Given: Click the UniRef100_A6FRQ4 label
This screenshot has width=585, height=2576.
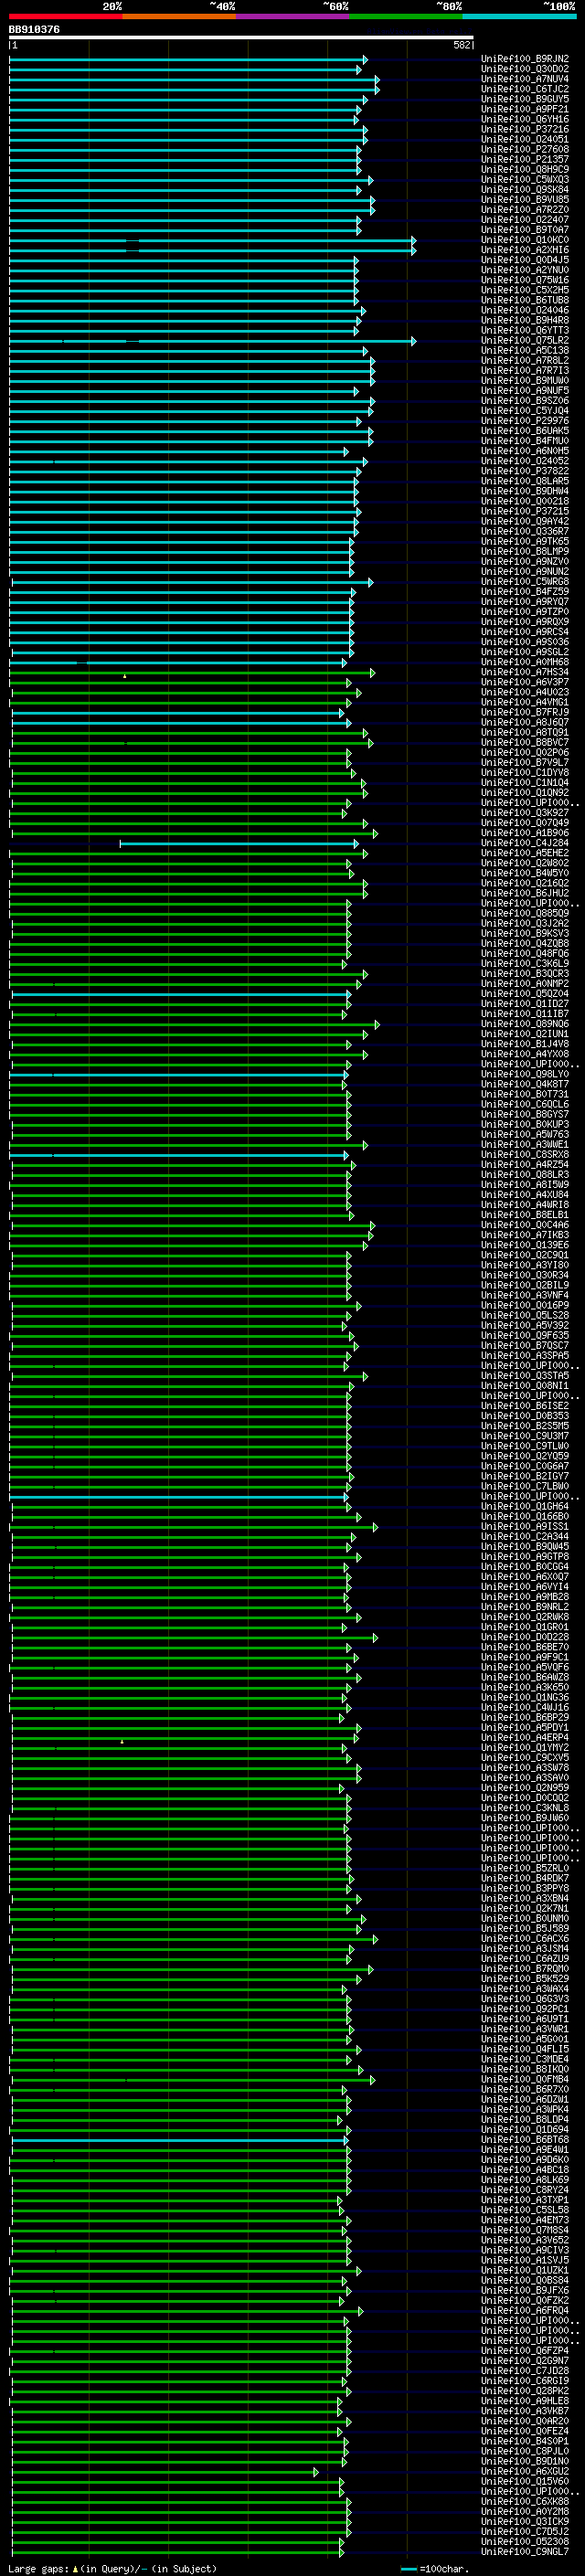Looking at the screenshot, I should click(x=525, y=2310).
